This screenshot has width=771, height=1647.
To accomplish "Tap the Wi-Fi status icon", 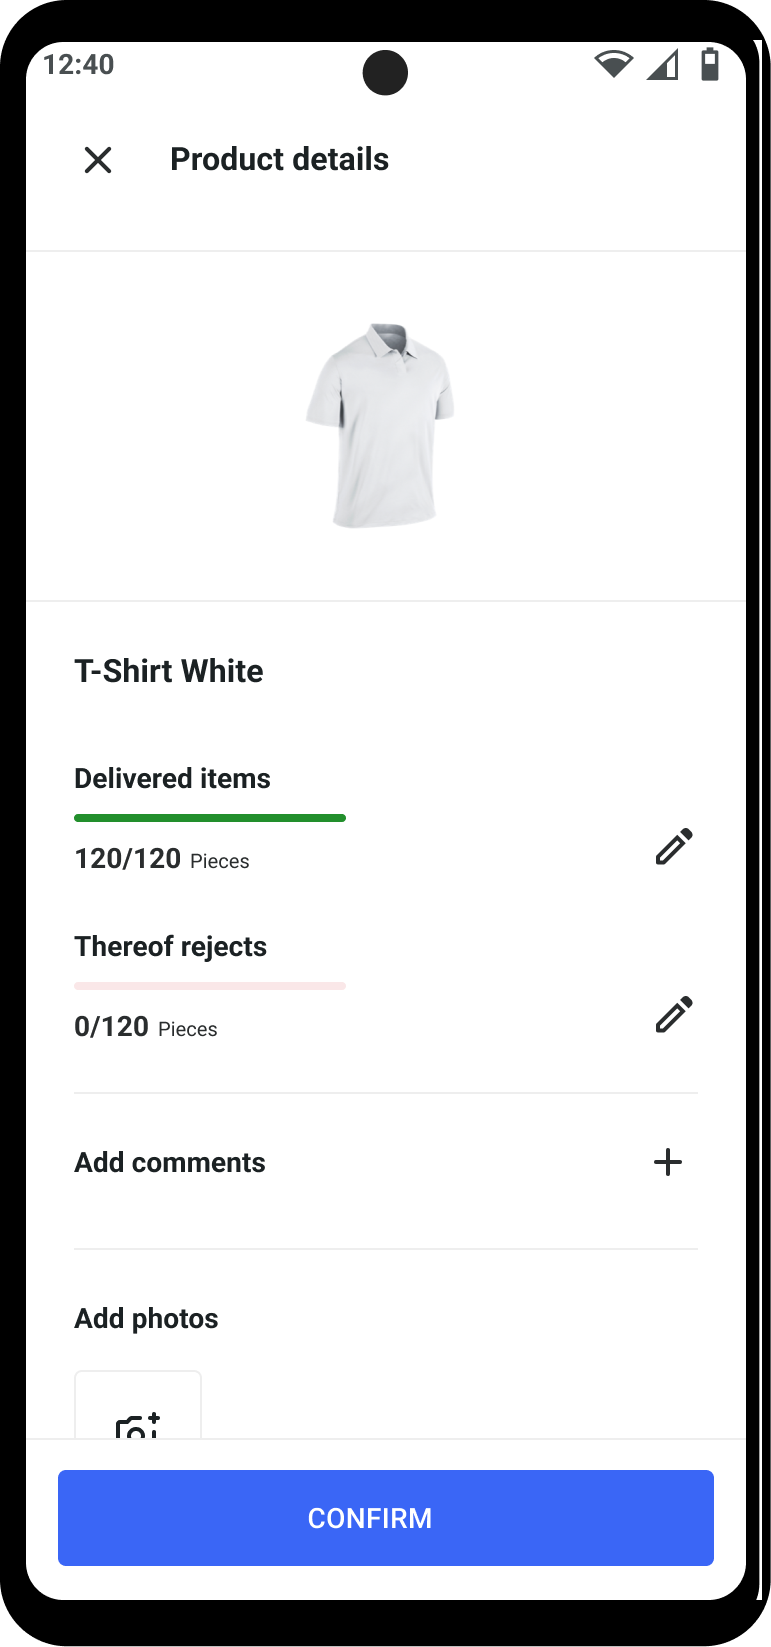I will [x=613, y=65].
